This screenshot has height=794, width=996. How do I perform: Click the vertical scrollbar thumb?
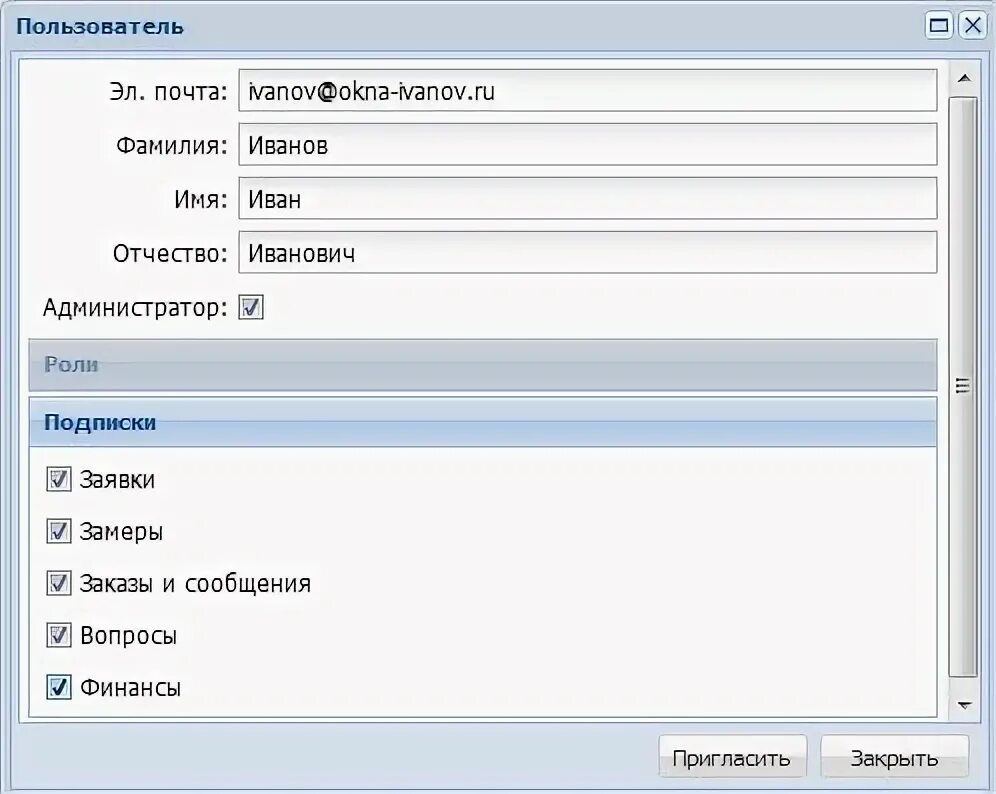pyautogui.click(x=962, y=386)
